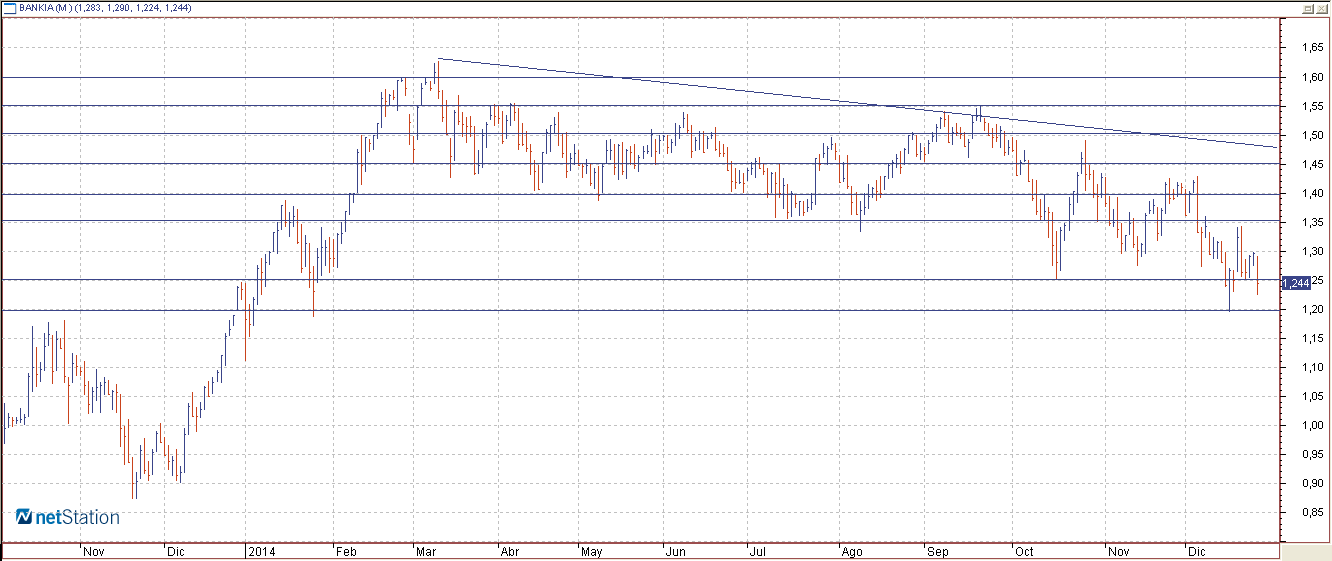Image resolution: width=1332 pixels, height=561 pixels.
Task: Click the 1,35 price axis label
Action: (x=1313, y=222)
